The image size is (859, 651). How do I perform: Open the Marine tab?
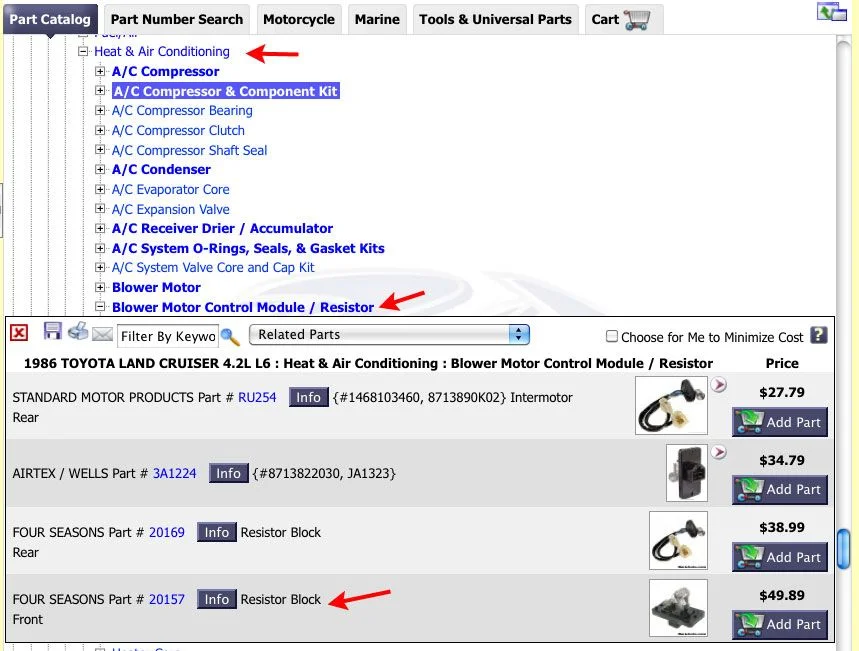pos(377,19)
